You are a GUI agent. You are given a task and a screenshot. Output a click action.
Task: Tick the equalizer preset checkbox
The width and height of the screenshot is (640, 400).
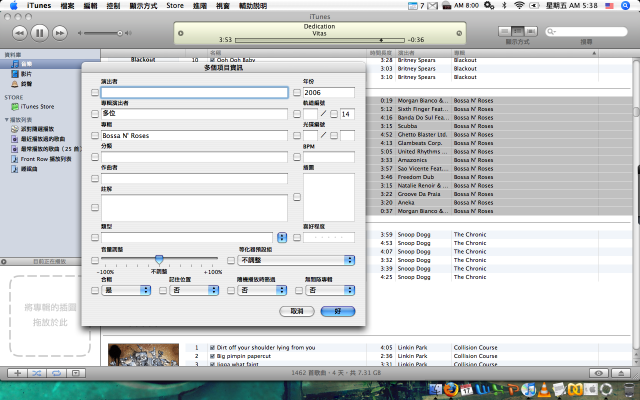[231, 260]
